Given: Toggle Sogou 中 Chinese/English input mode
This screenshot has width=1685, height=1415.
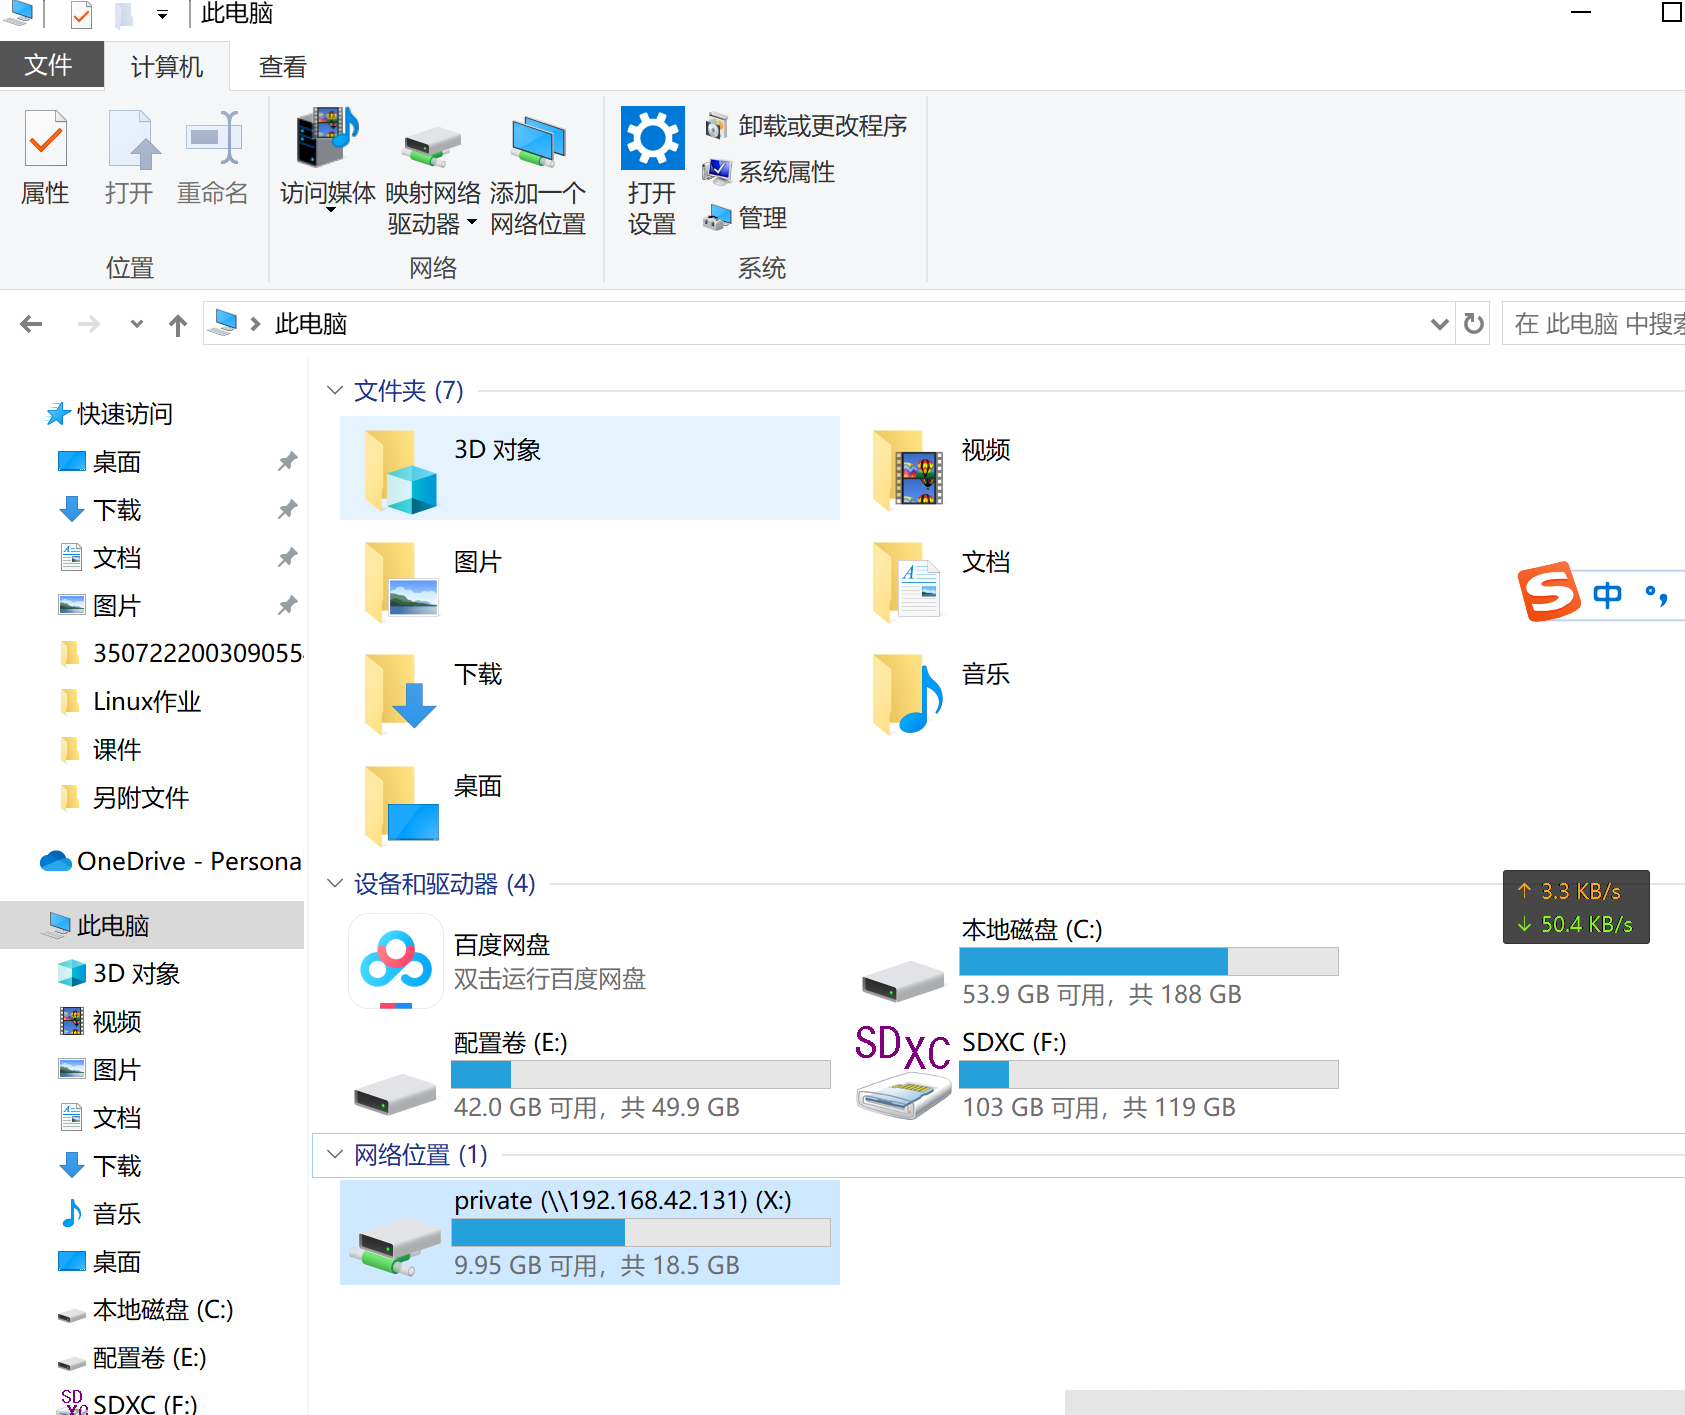Looking at the screenshot, I should [x=1608, y=595].
